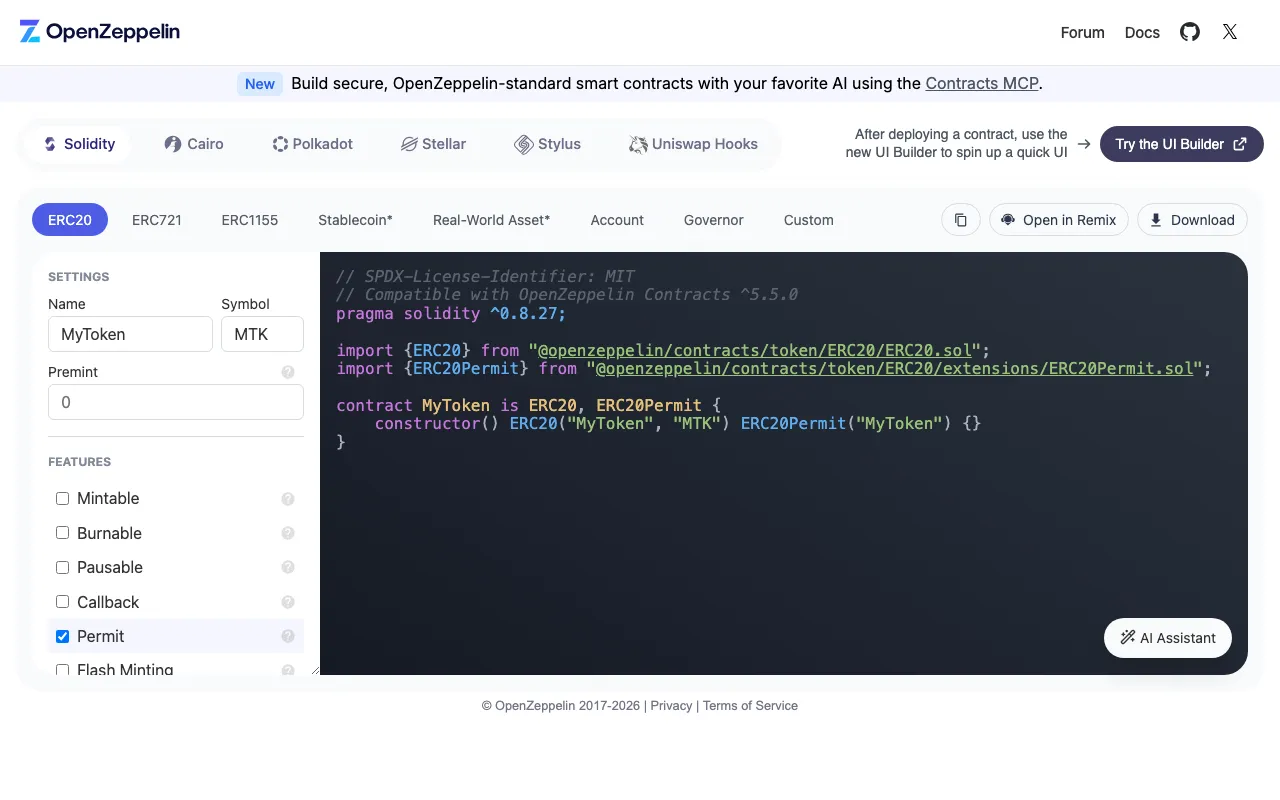Click help icon next to Pausable
Image resolution: width=1280 pixels, height=800 pixels.
coord(288,567)
